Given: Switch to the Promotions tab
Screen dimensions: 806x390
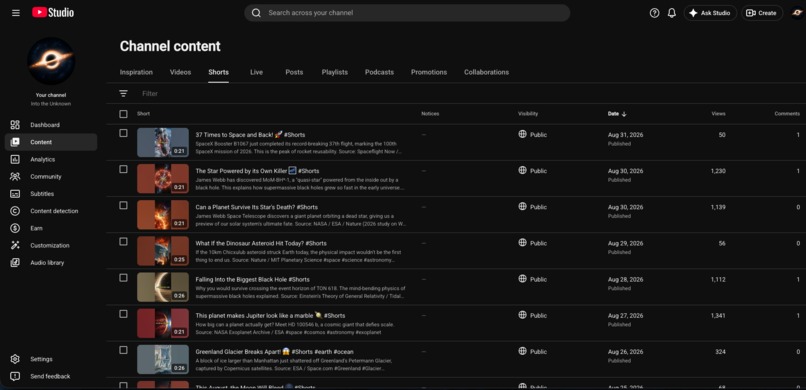Looking at the screenshot, I should pos(429,72).
